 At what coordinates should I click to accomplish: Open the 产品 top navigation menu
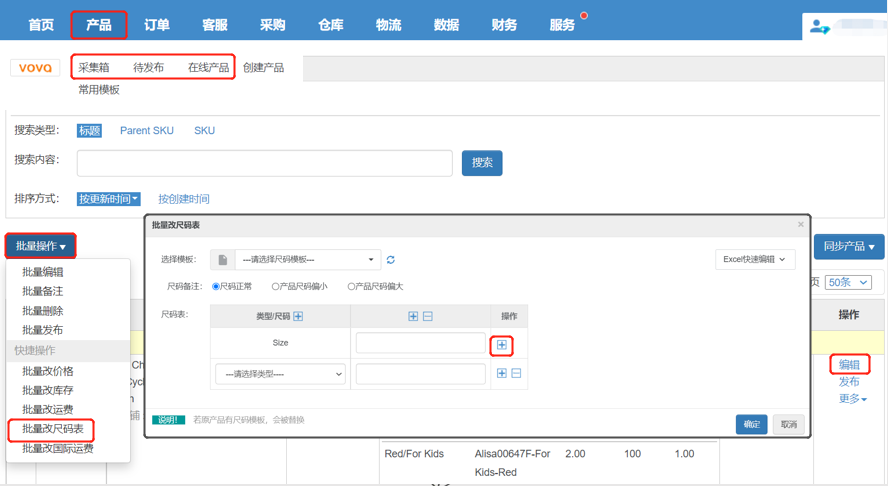pos(98,25)
